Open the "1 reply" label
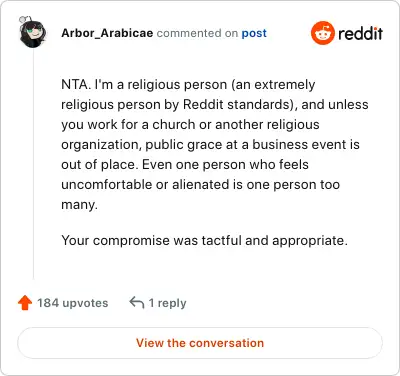 (x=167, y=303)
